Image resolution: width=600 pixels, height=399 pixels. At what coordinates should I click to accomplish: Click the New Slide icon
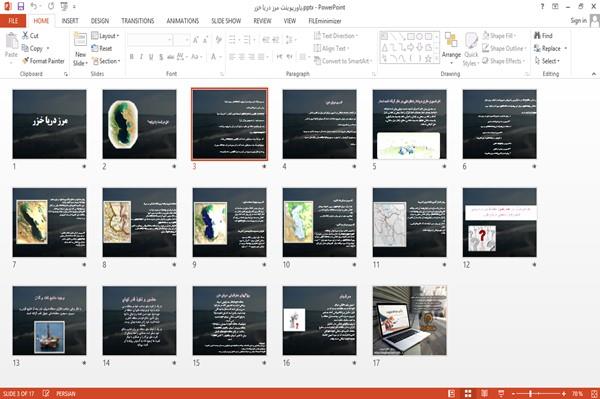tap(80, 40)
